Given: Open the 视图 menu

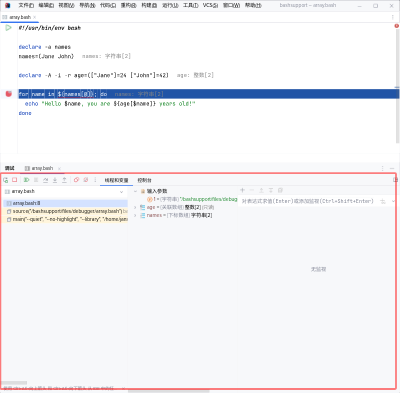Looking at the screenshot, I should 66,5.
